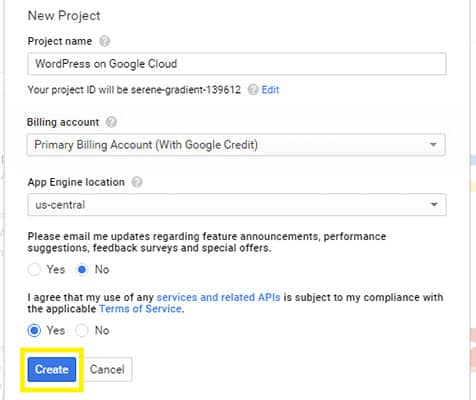
Task: Click the Cancel button
Action: tap(107, 369)
